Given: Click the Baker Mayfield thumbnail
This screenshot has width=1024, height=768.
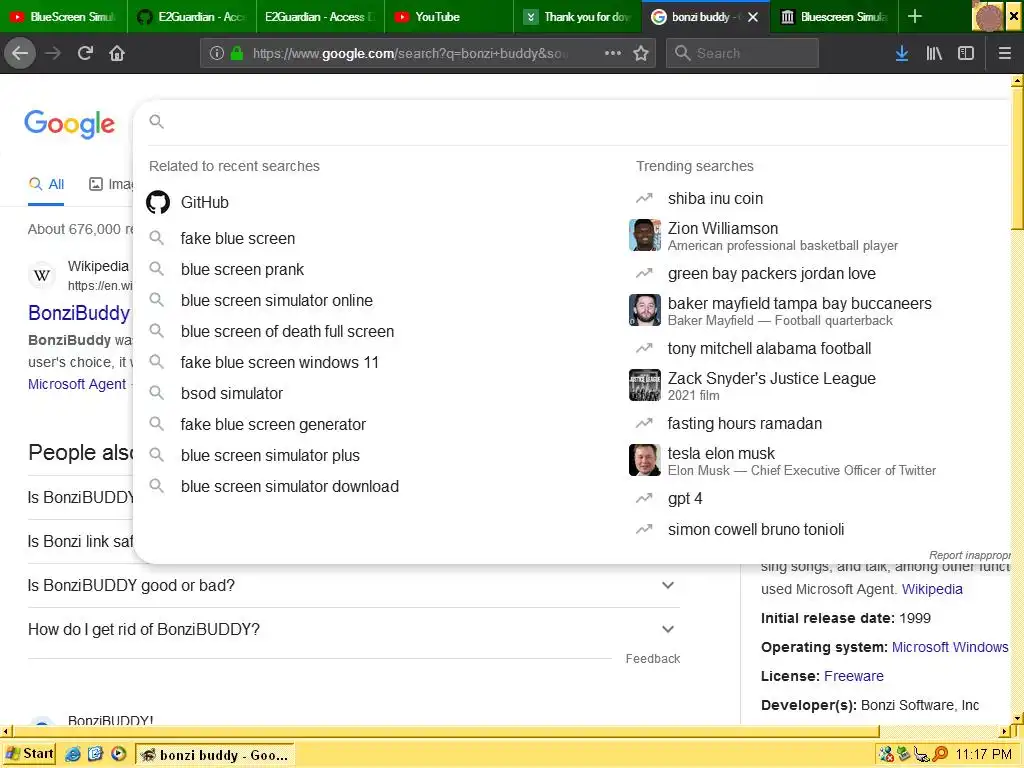Looking at the screenshot, I should [645, 310].
